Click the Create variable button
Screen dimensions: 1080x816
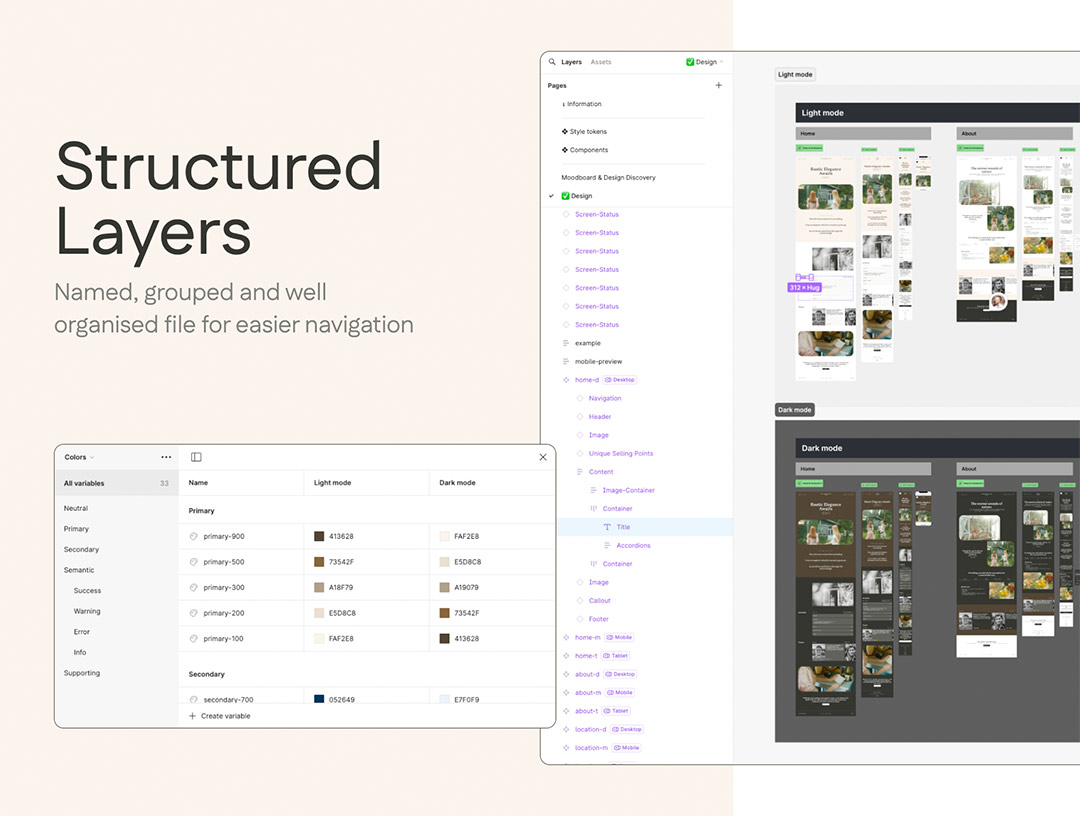tap(220, 716)
